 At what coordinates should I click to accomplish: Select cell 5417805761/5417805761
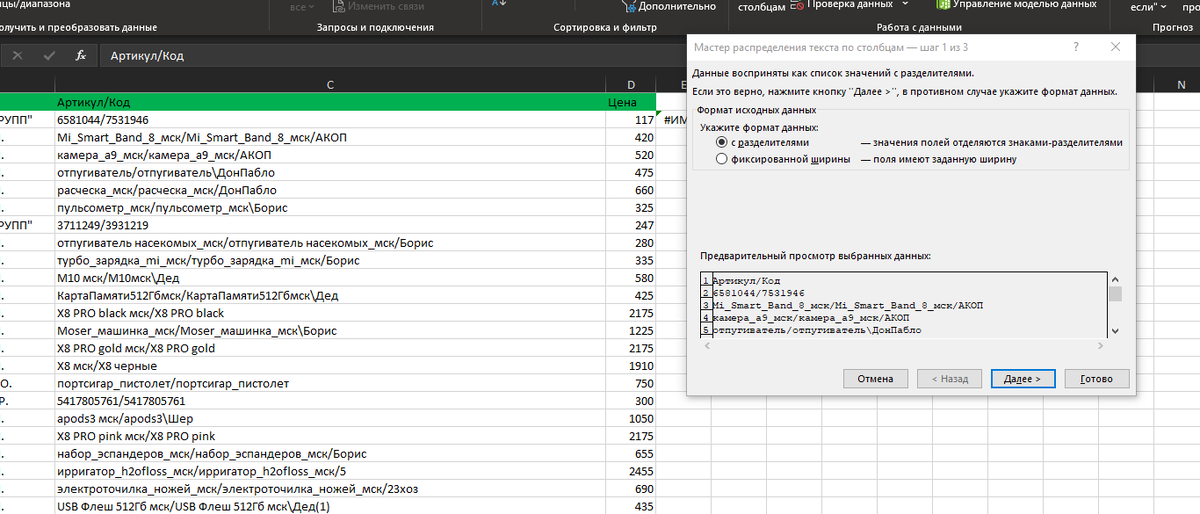[330, 400]
